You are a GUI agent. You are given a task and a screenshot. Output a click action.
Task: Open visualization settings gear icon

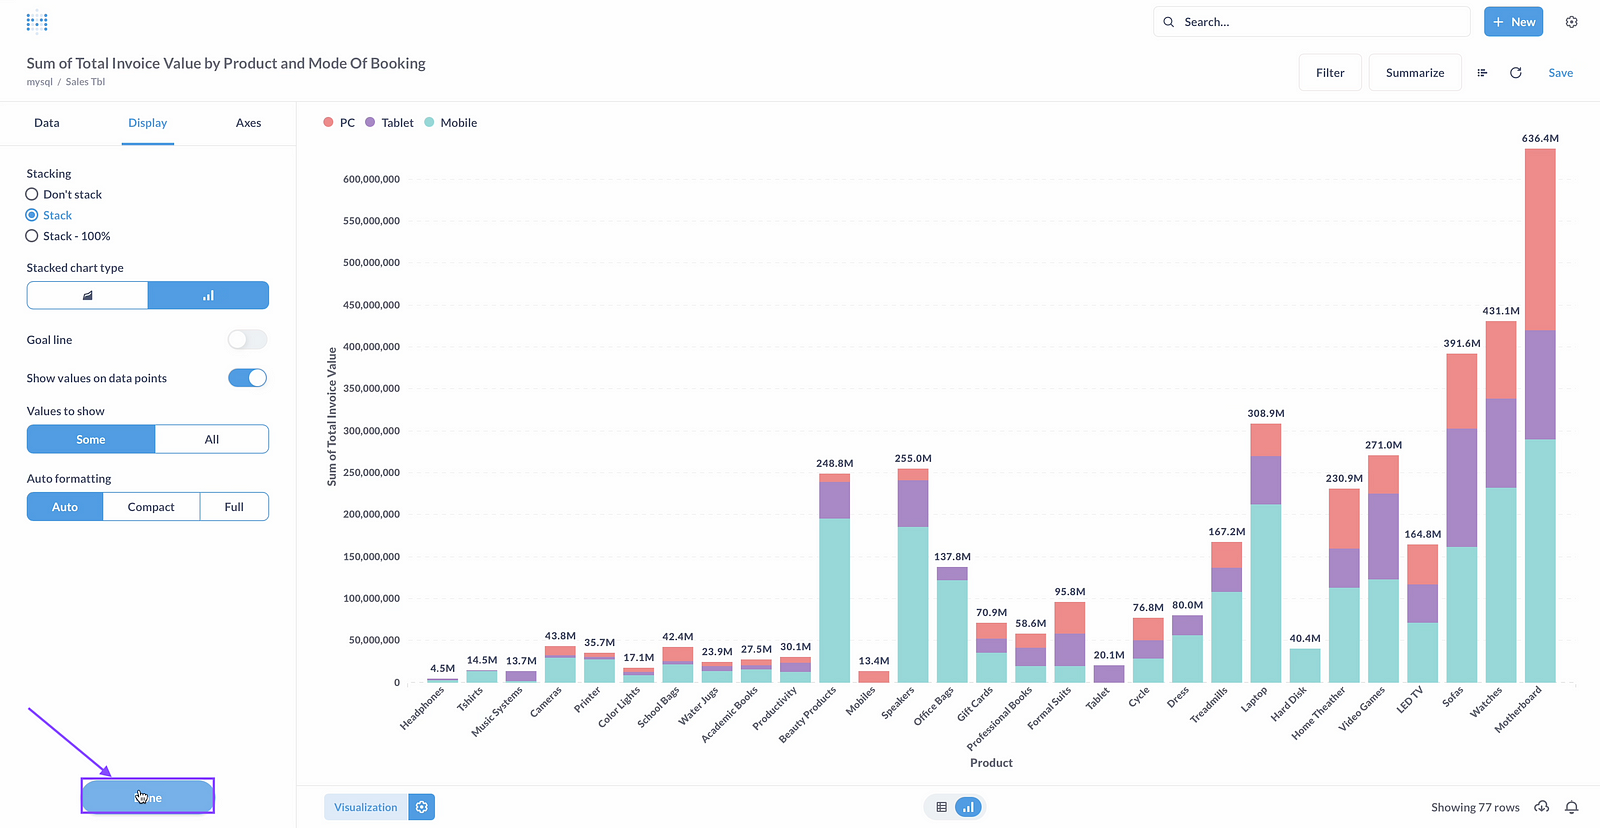(422, 807)
